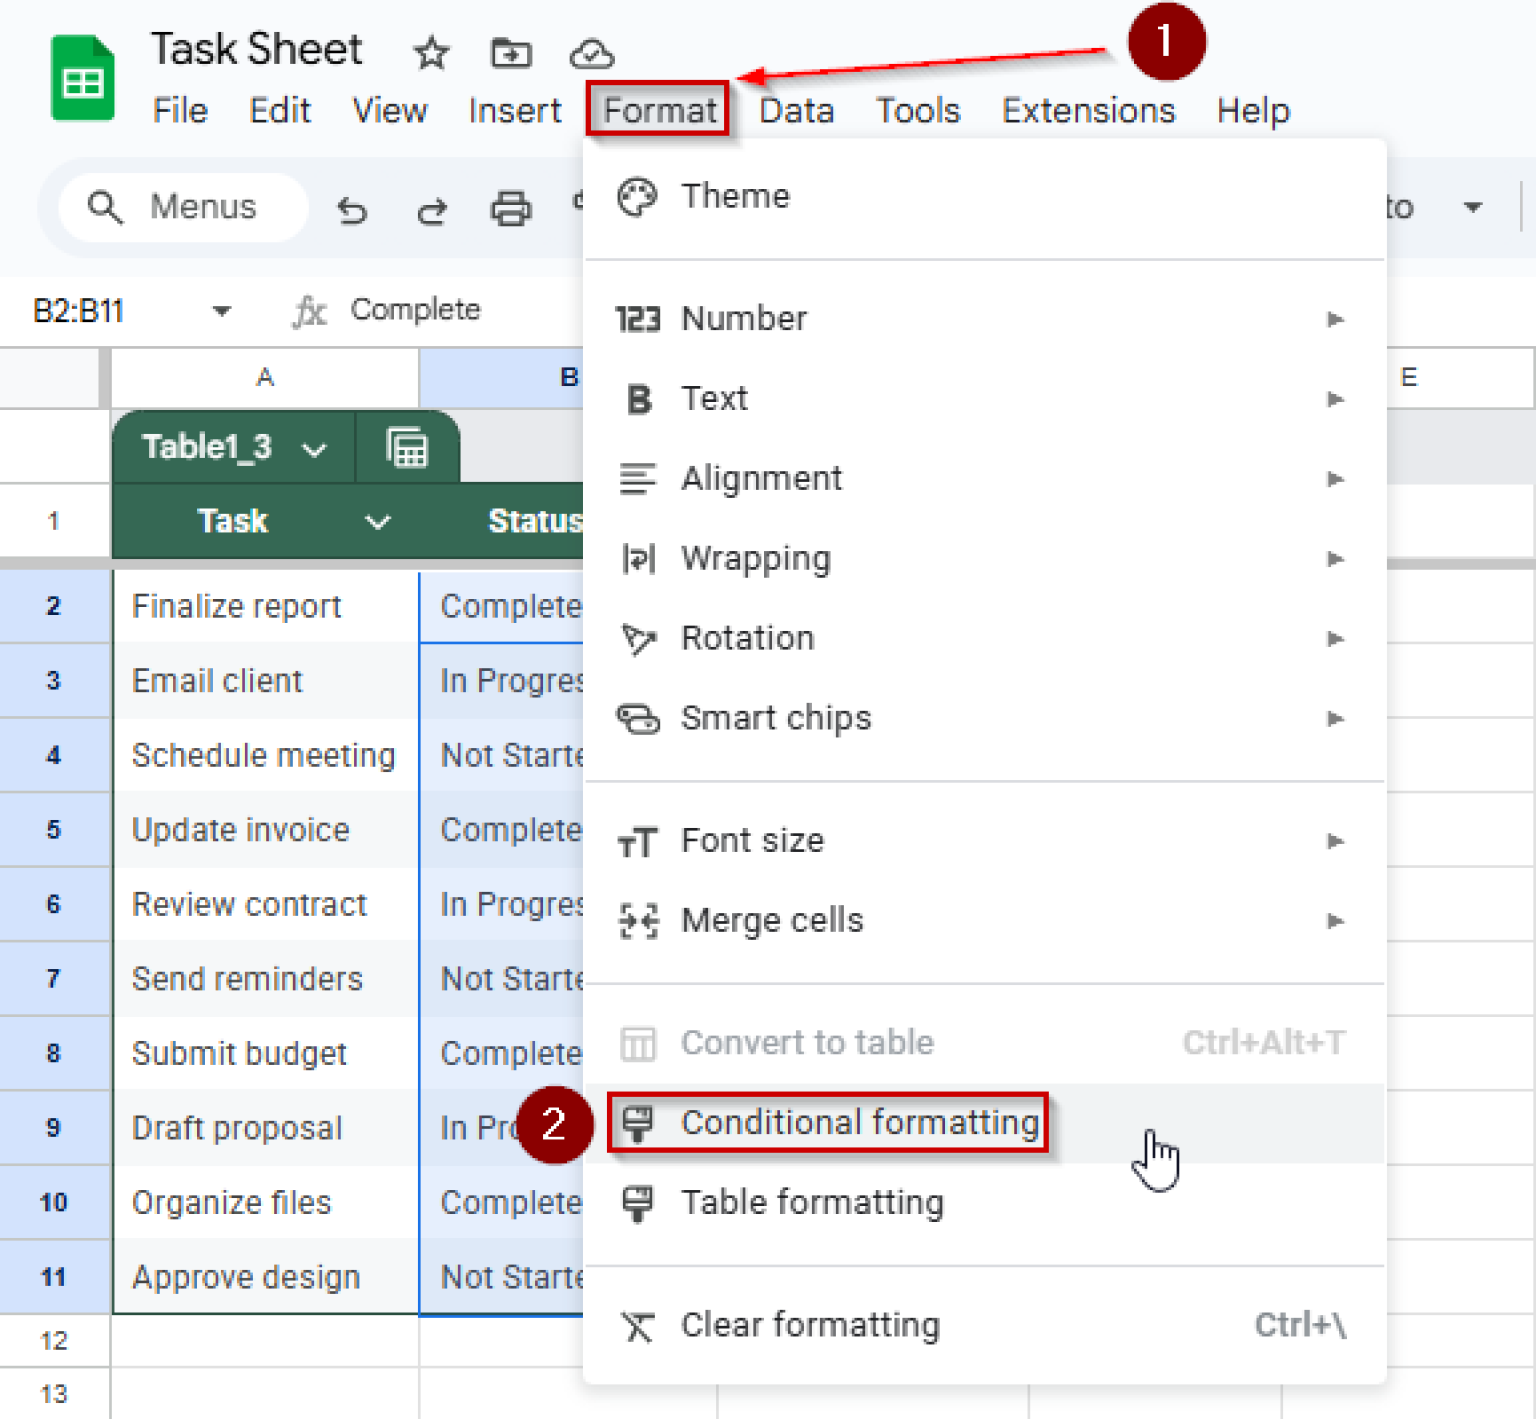
Task: Select Conditional formatting from the menu
Action: 858,1123
